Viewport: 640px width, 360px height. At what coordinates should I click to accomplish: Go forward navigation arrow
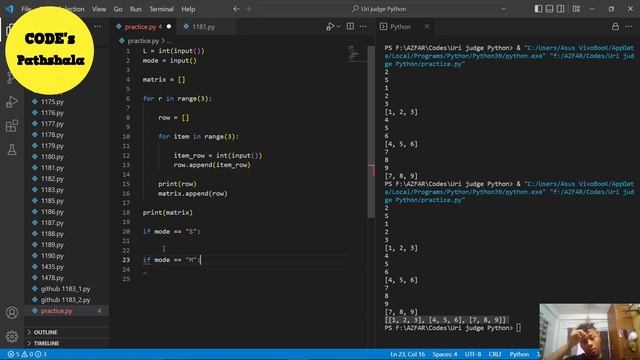click(x=248, y=9)
